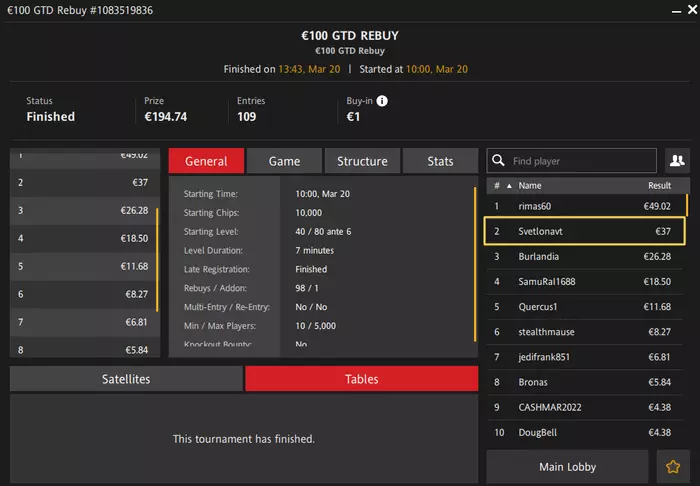Click payout place 8 row €5.84
The image size is (700, 486).
click(85, 347)
